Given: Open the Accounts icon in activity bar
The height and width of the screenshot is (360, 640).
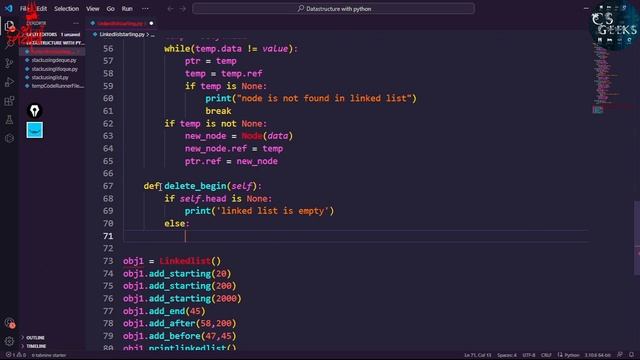Looking at the screenshot, I should coord(9,323).
